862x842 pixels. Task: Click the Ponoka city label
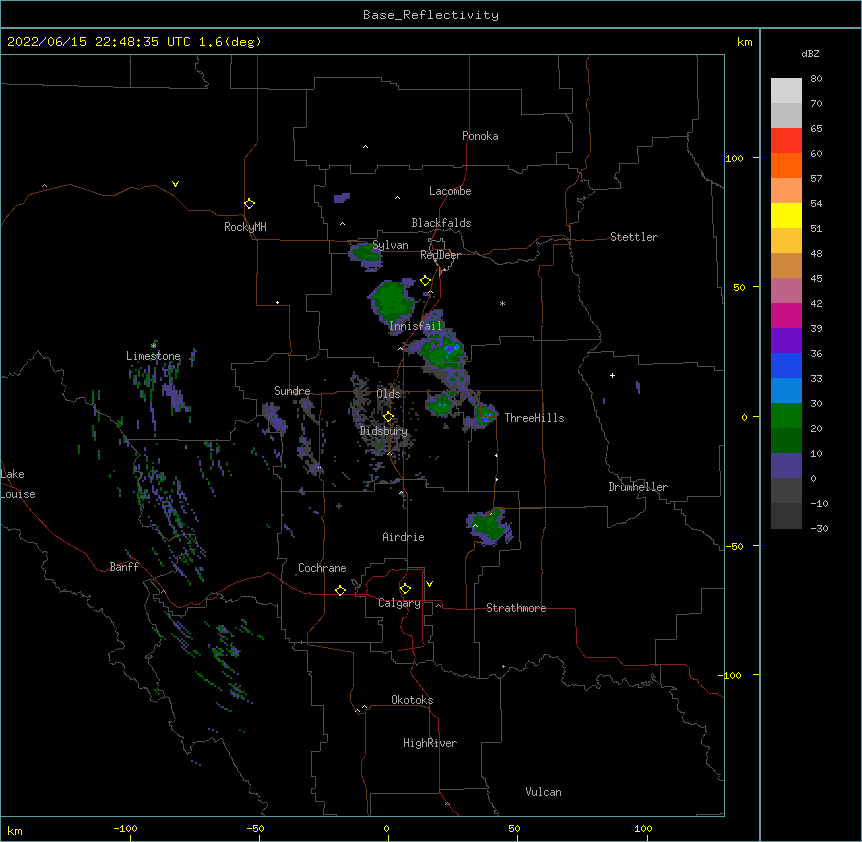click(x=480, y=136)
